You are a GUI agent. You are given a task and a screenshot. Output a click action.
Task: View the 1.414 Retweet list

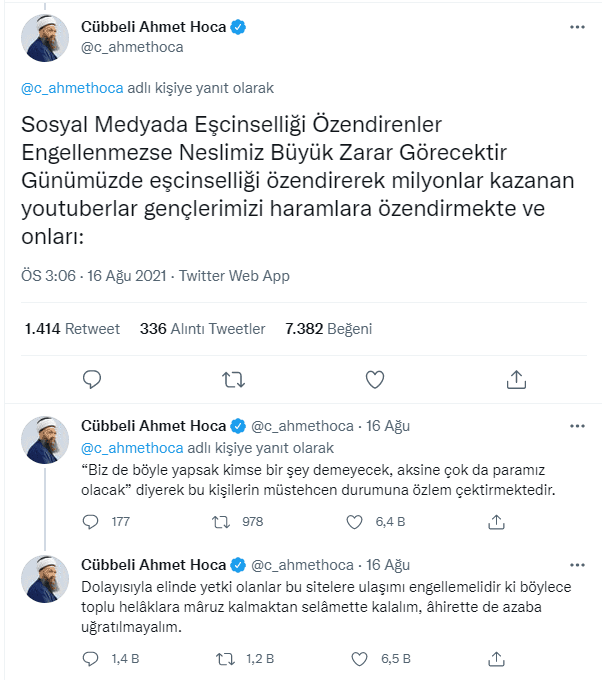pyautogui.click(x=71, y=328)
